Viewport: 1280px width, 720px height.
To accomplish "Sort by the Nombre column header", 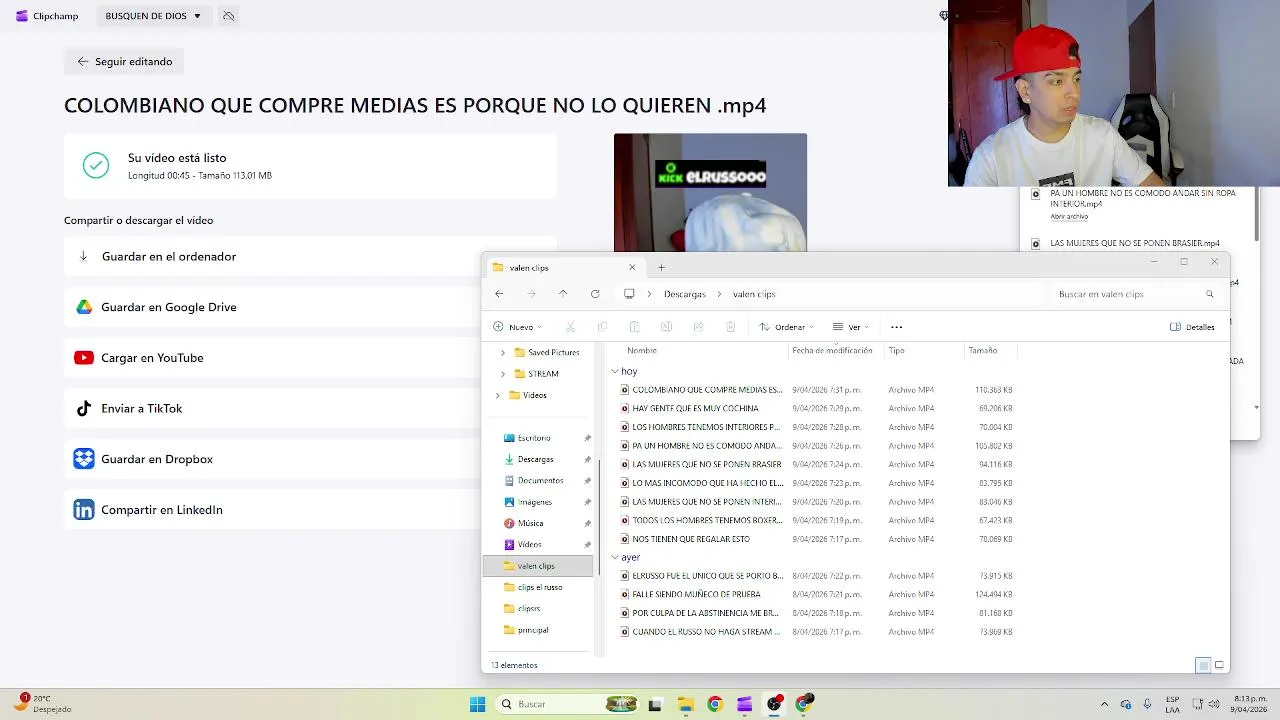I will (x=642, y=350).
